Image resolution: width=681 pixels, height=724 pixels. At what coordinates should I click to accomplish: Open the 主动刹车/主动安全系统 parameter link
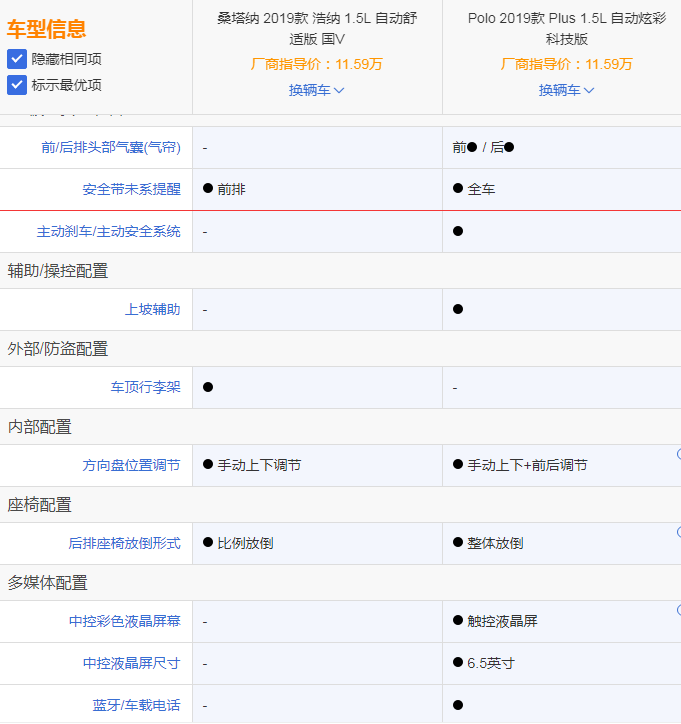coord(109,231)
